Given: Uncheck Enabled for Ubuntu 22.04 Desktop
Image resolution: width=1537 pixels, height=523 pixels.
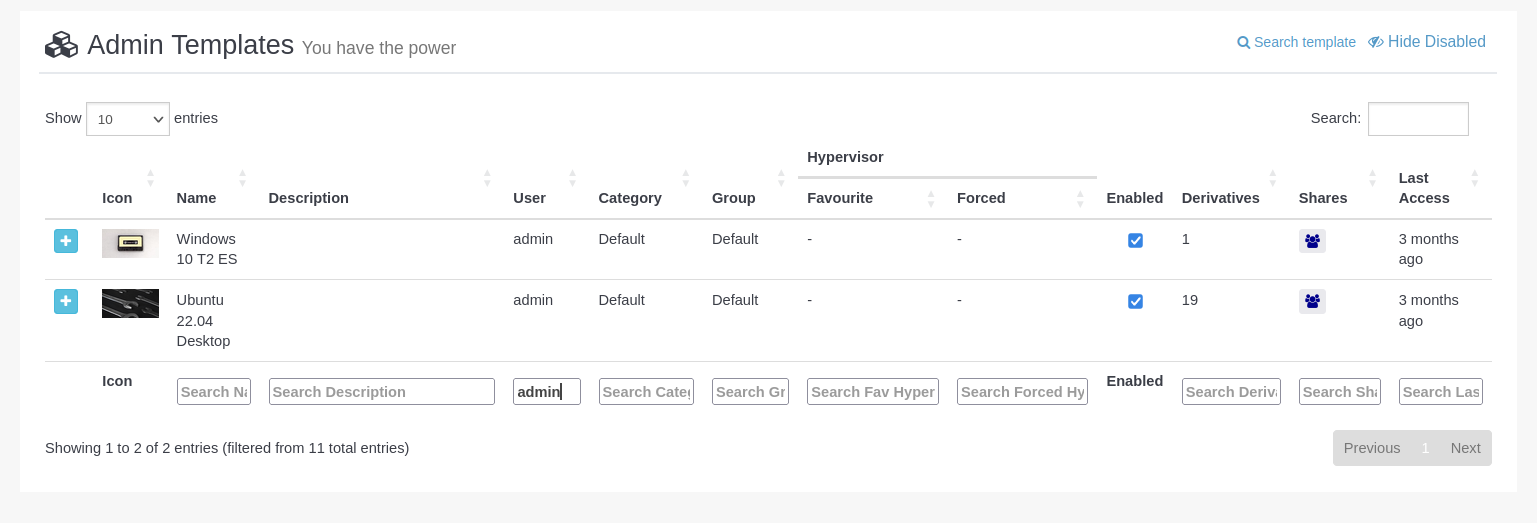Looking at the screenshot, I should pos(1135,301).
